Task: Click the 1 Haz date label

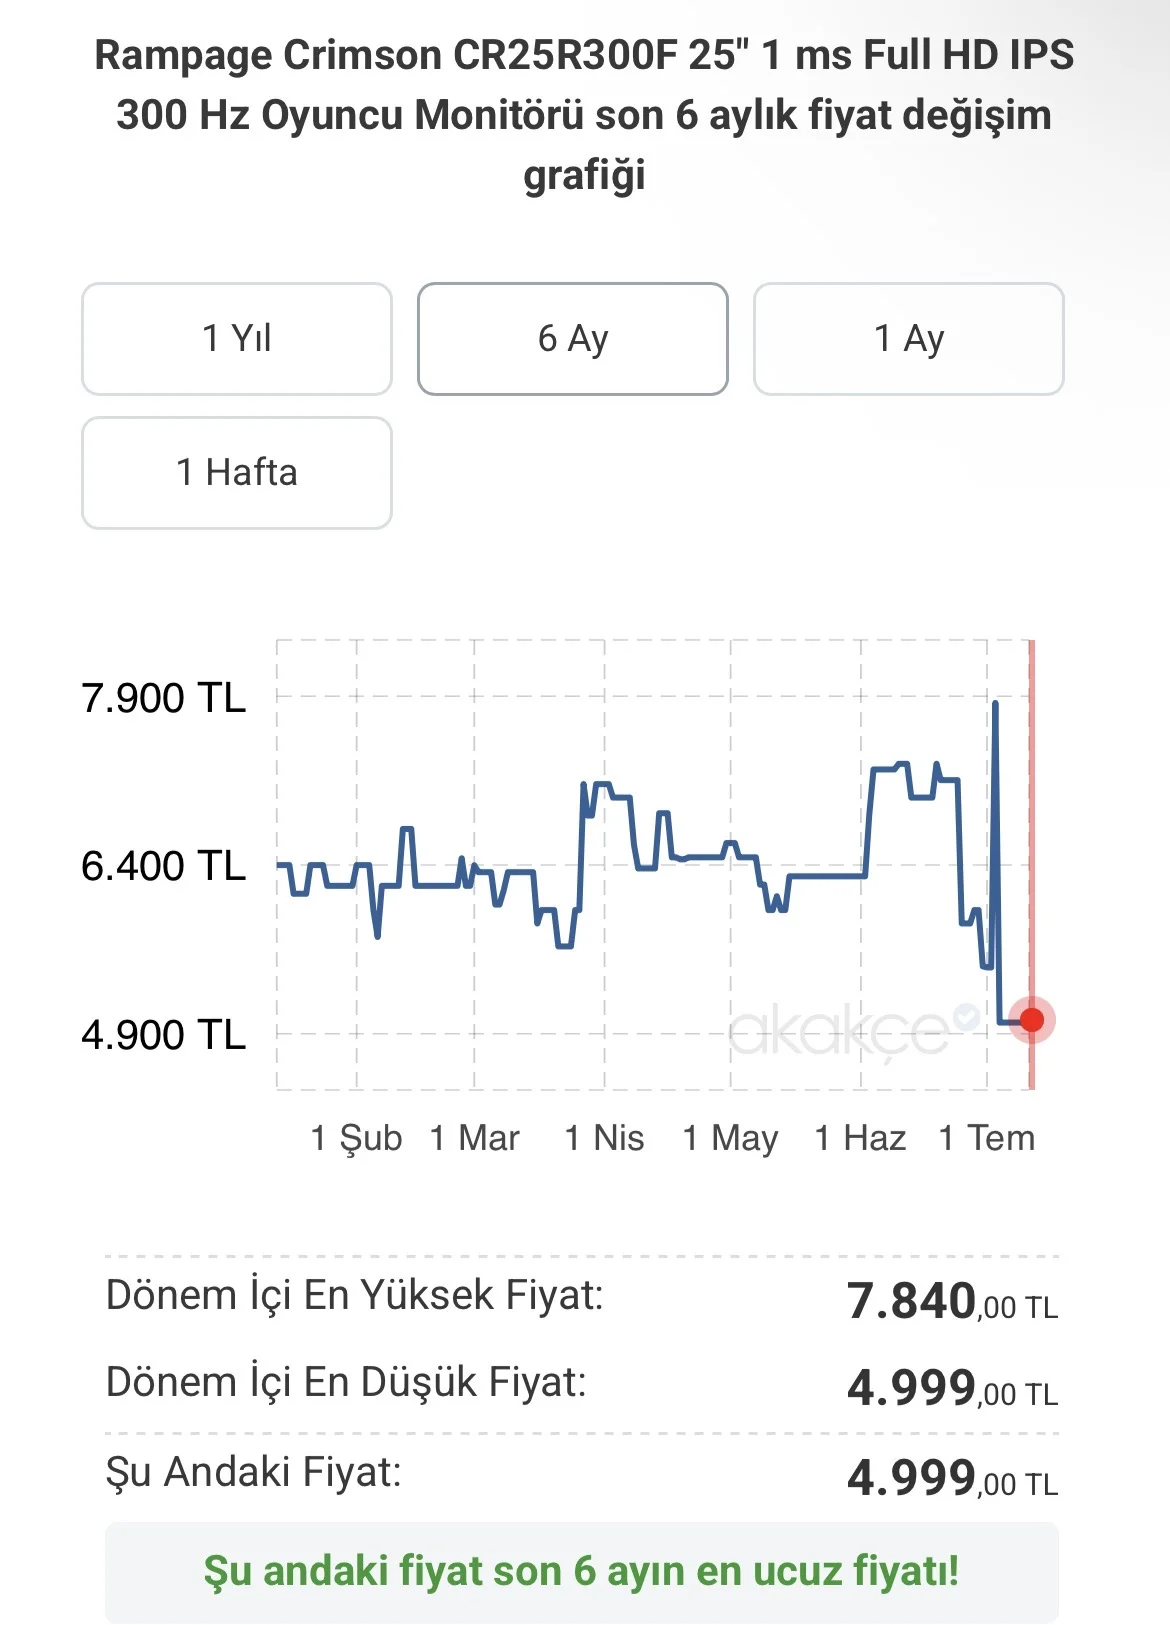Action: (x=861, y=1139)
